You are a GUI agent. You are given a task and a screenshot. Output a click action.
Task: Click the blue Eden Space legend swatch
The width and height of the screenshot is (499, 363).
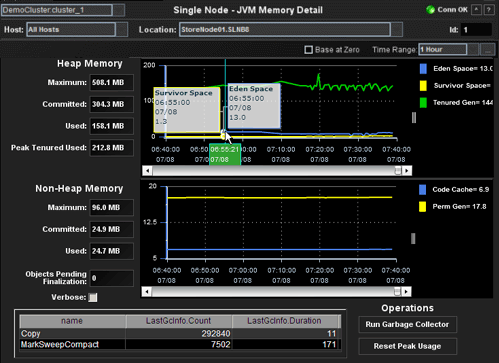point(423,69)
